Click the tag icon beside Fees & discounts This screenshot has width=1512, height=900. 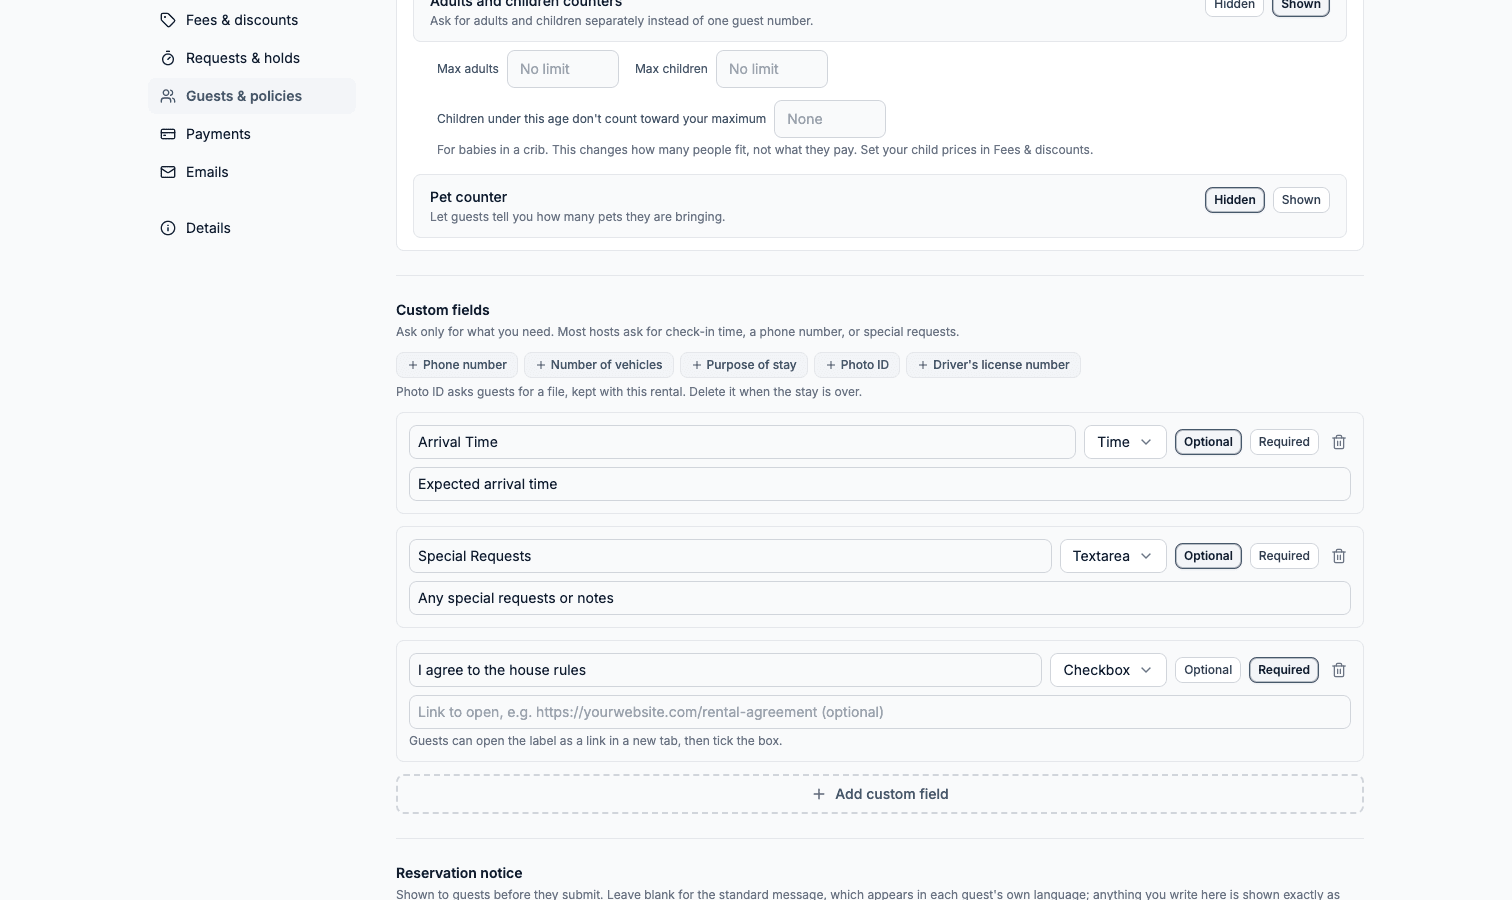[168, 20]
